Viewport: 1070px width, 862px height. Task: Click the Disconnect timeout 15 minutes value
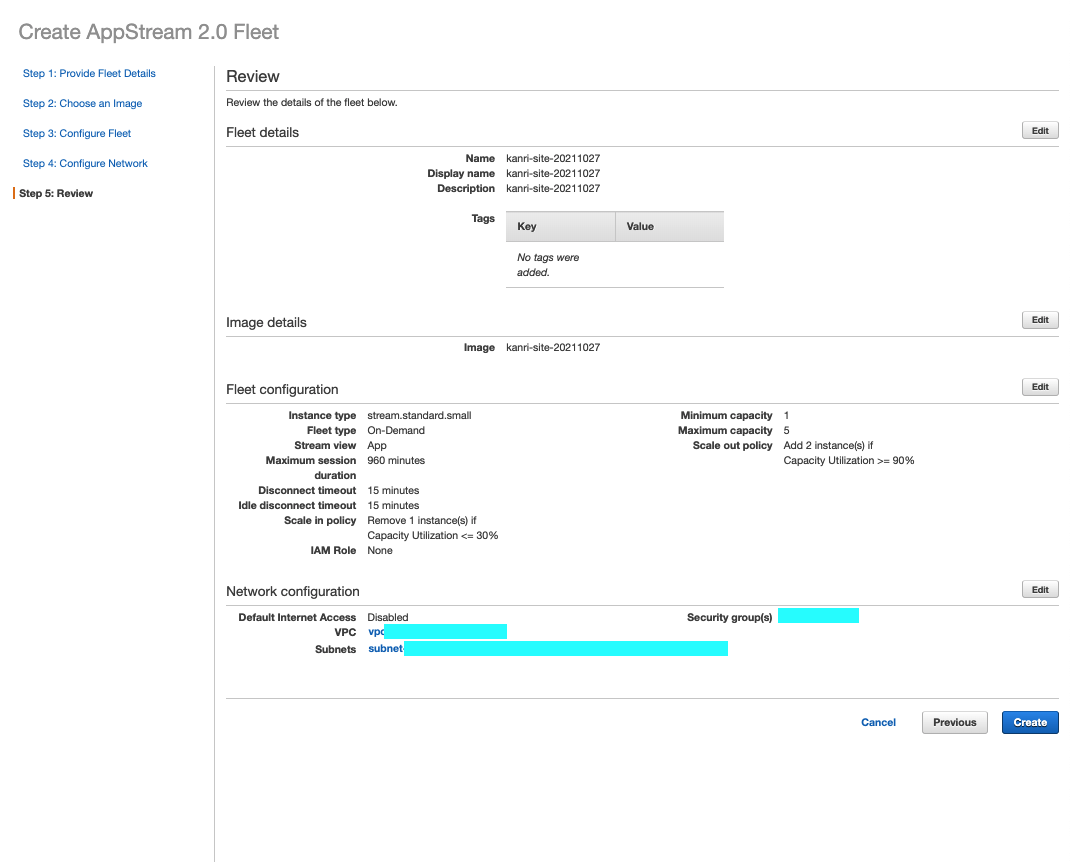click(x=393, y=490)
